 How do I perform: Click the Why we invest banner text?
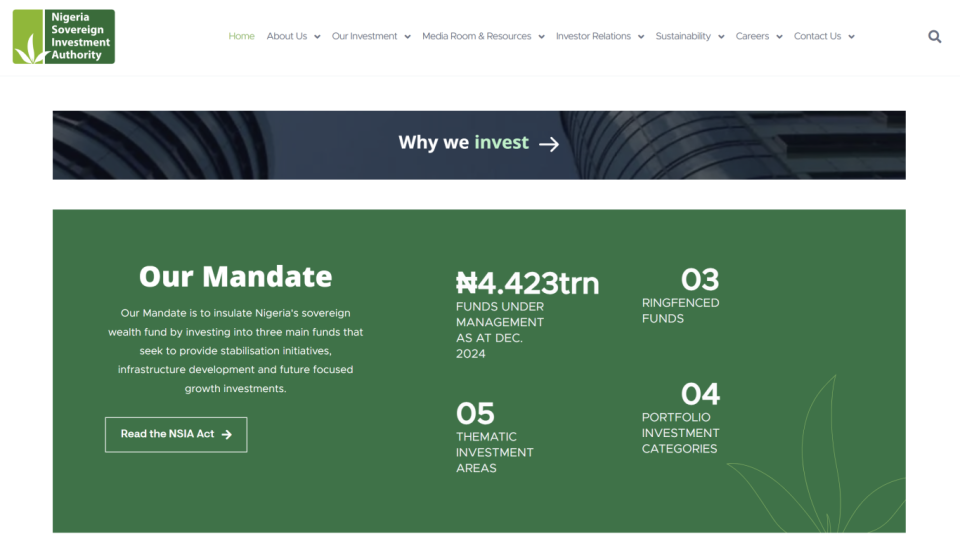pos(463,143)
